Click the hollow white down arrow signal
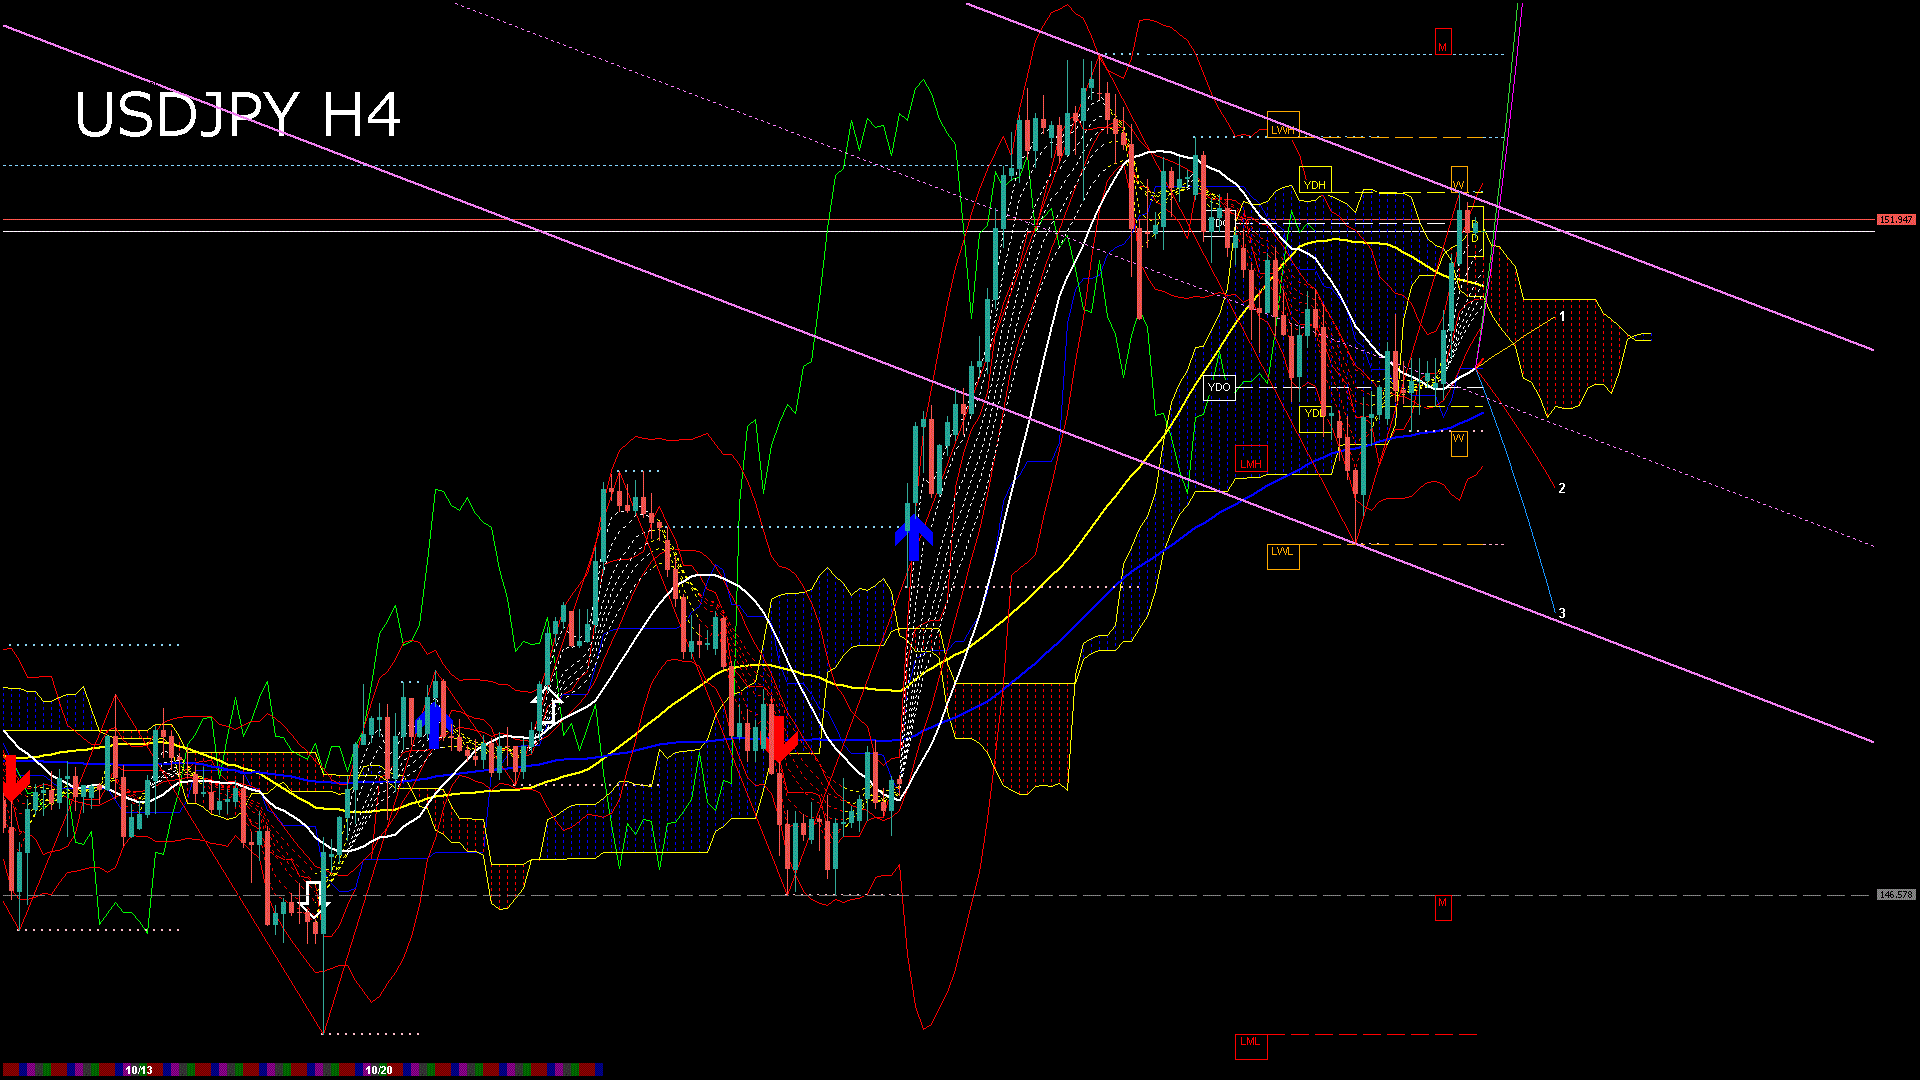1920x1080 pixels. click(314, 899)
